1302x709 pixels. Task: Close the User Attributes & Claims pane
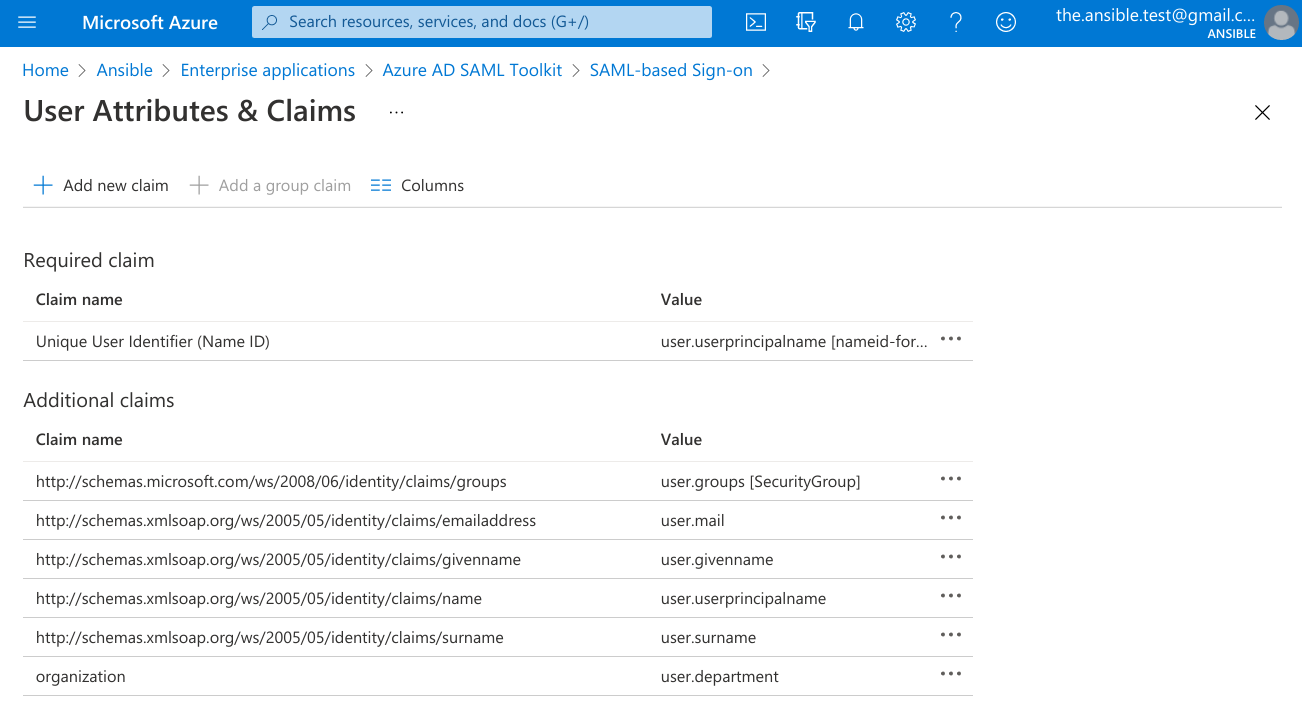[1262, 113]
